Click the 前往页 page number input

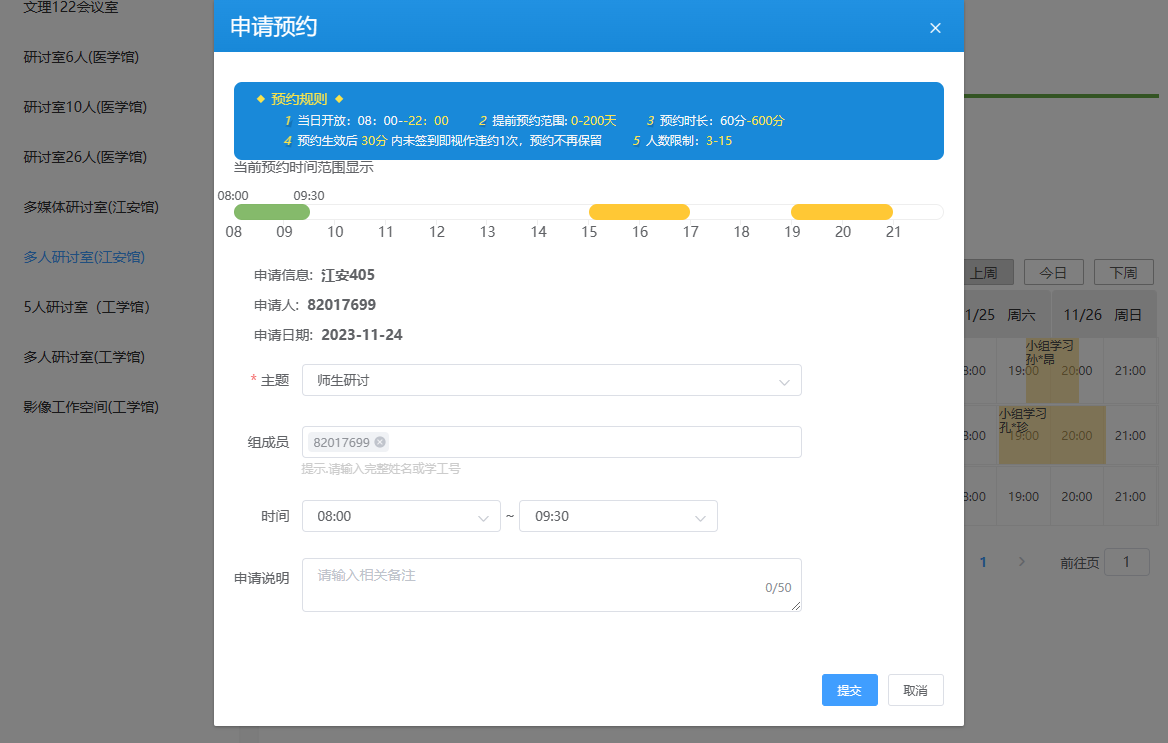[x=1126, y=562]
